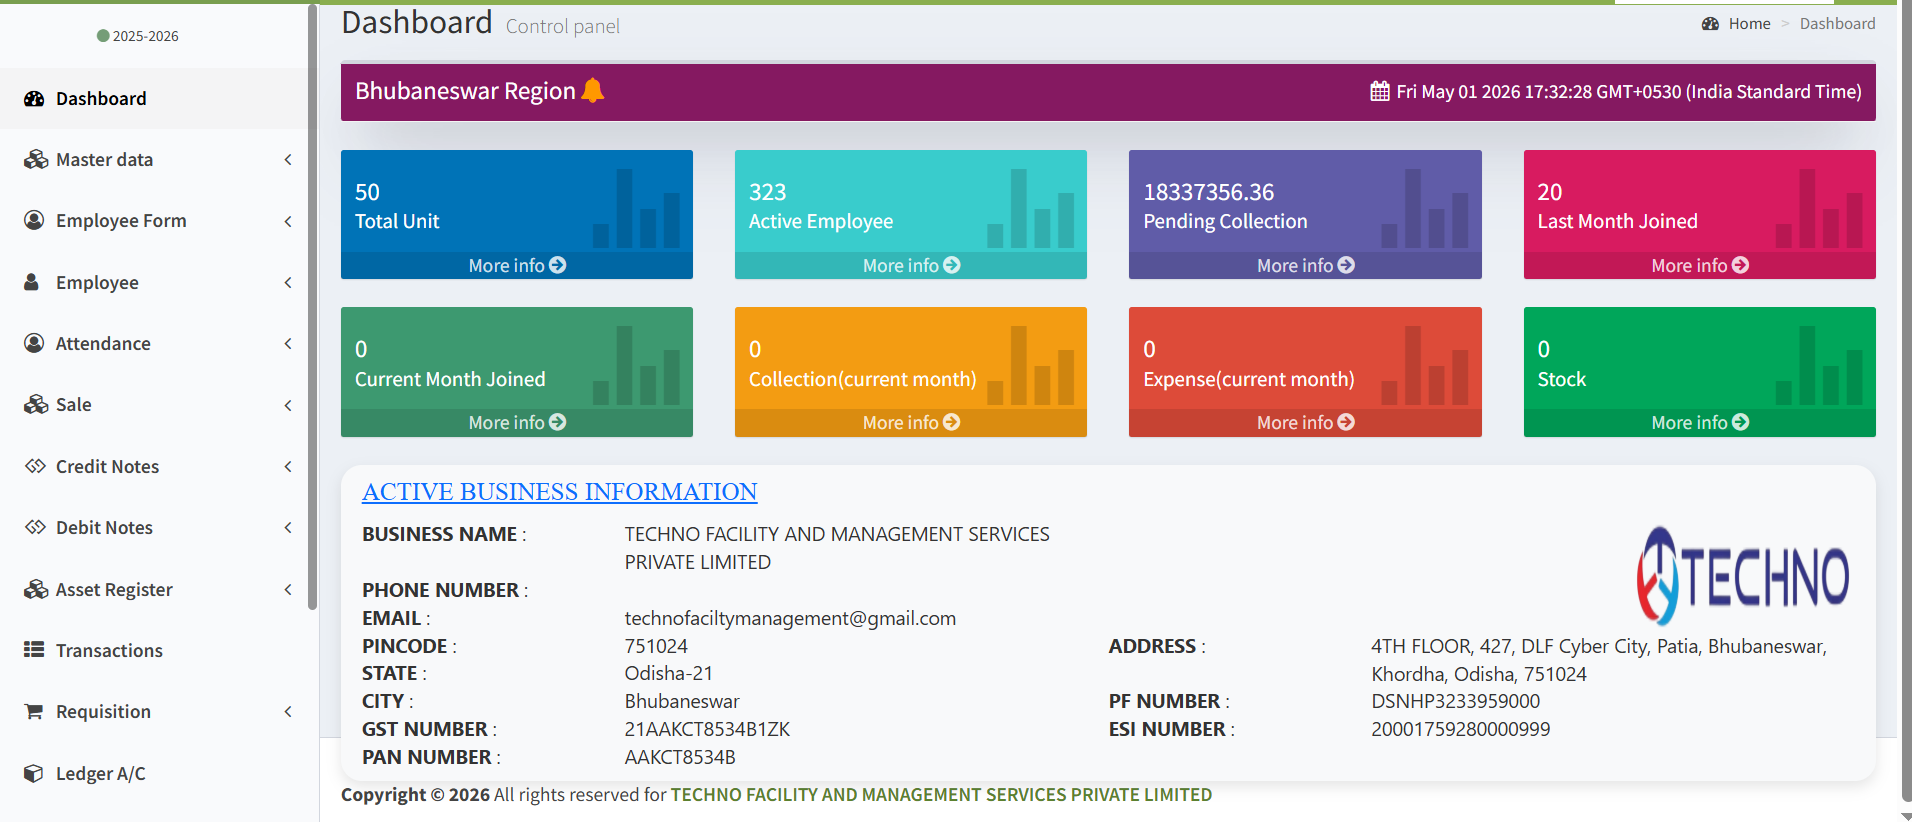Click the arrow icon on Collection(current month) card

952,422
